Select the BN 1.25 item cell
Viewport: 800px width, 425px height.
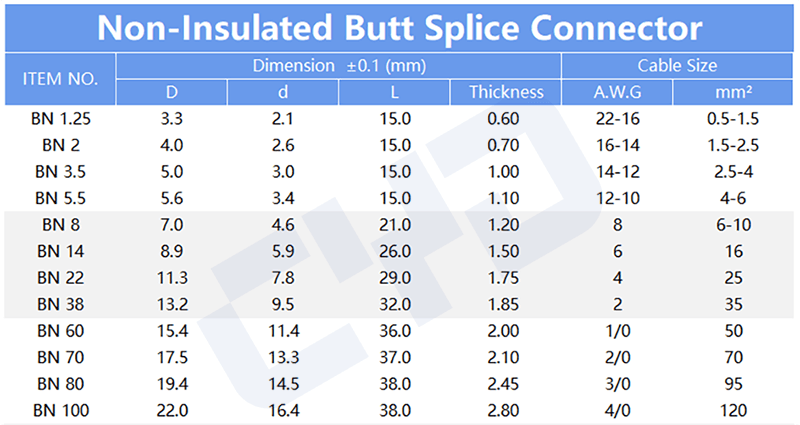click(60, 119)
